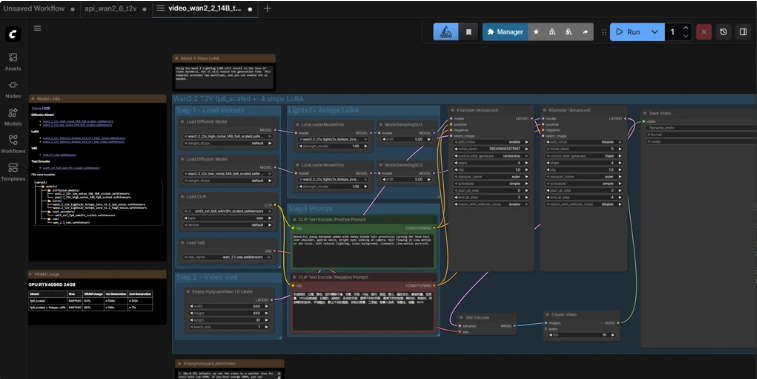Select the 'Lightx2v 4steps LoRA' group title
This screenshot has height=379, width=757.
324,110
